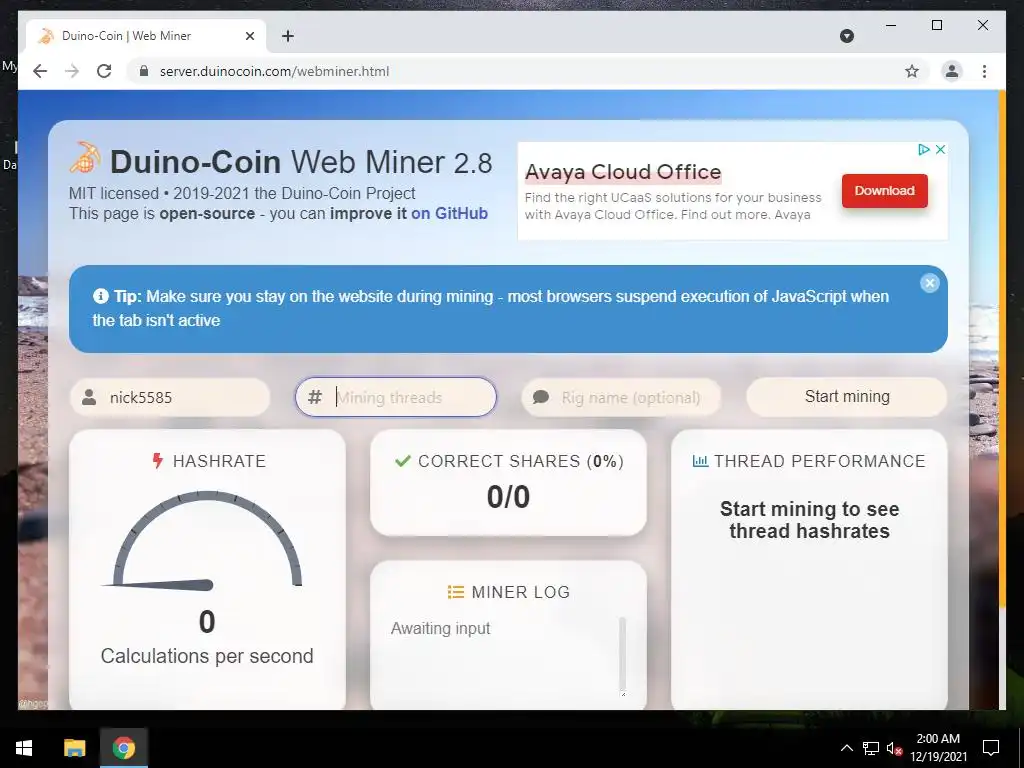Screen dimensions: 1024x768
Task: Click the green checkmark Correct Shares icon
Action: click(x=402, y=461)
